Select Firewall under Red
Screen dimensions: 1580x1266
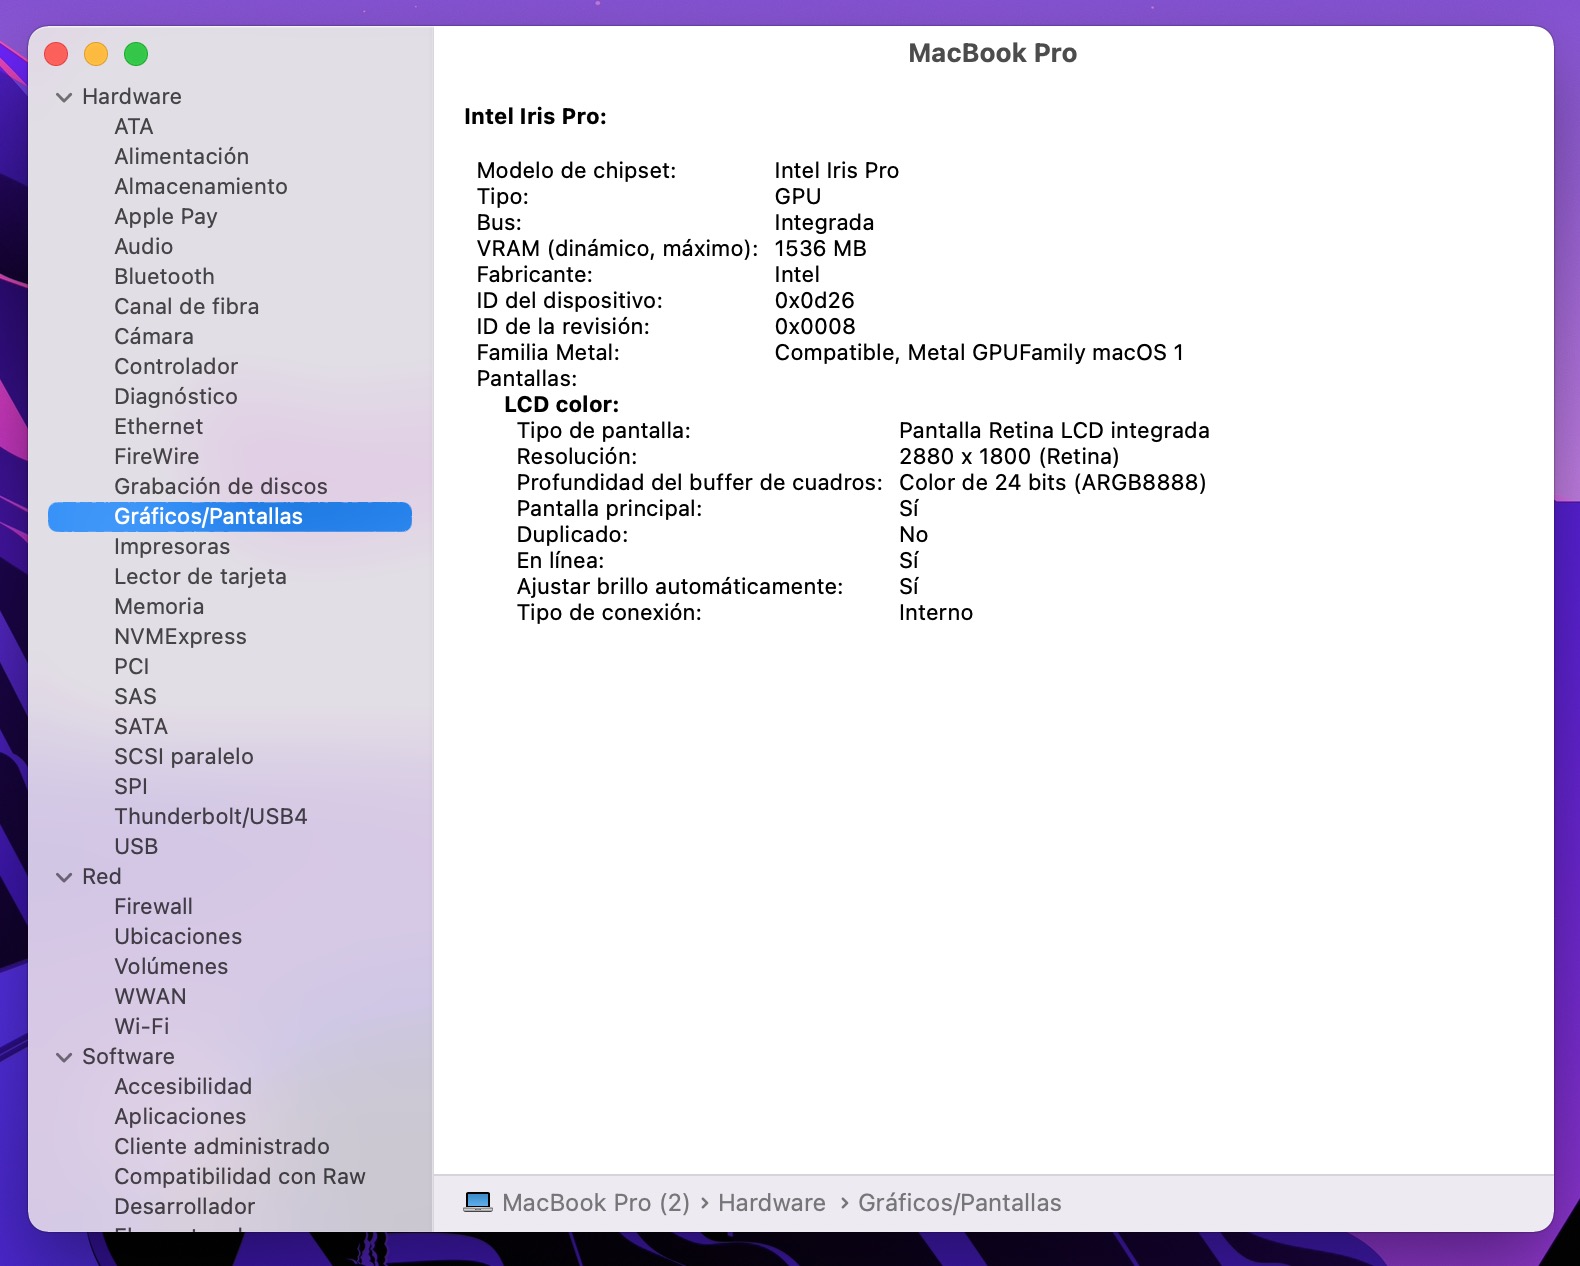[x=153, y=906]
